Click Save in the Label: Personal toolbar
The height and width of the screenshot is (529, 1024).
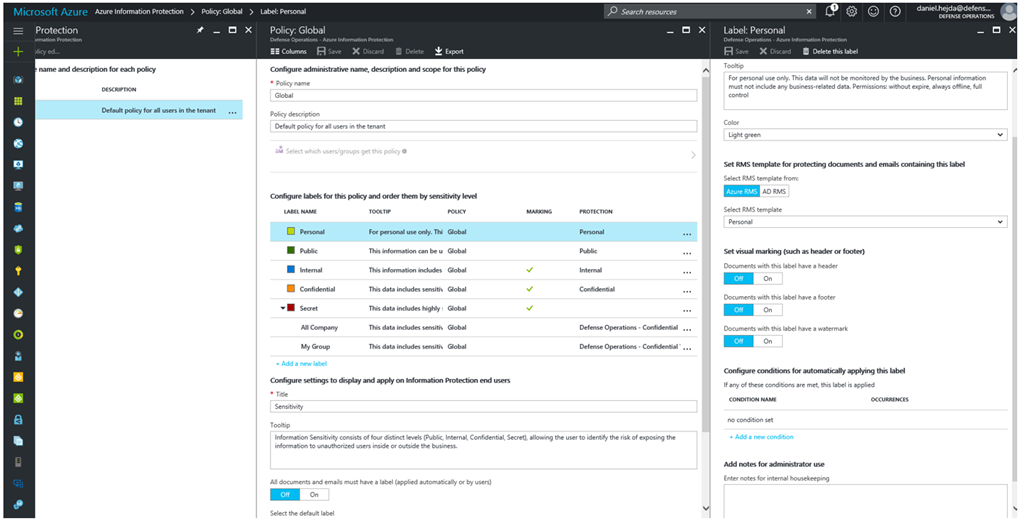pyautogui.click(x=737, y=51)
